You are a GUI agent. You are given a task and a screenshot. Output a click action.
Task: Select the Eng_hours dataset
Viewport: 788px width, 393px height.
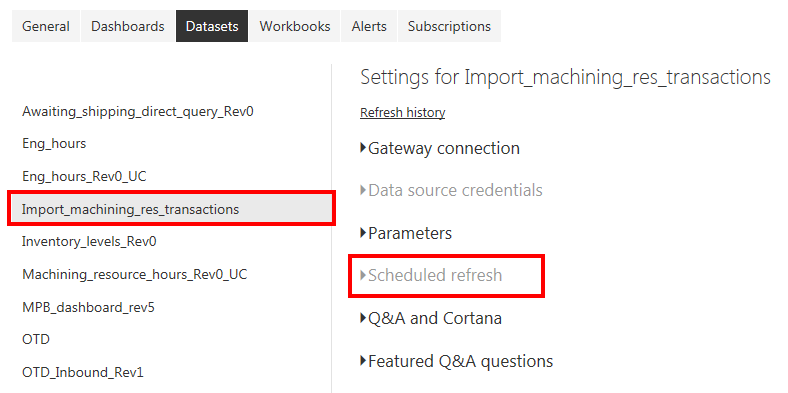[54, 144]
